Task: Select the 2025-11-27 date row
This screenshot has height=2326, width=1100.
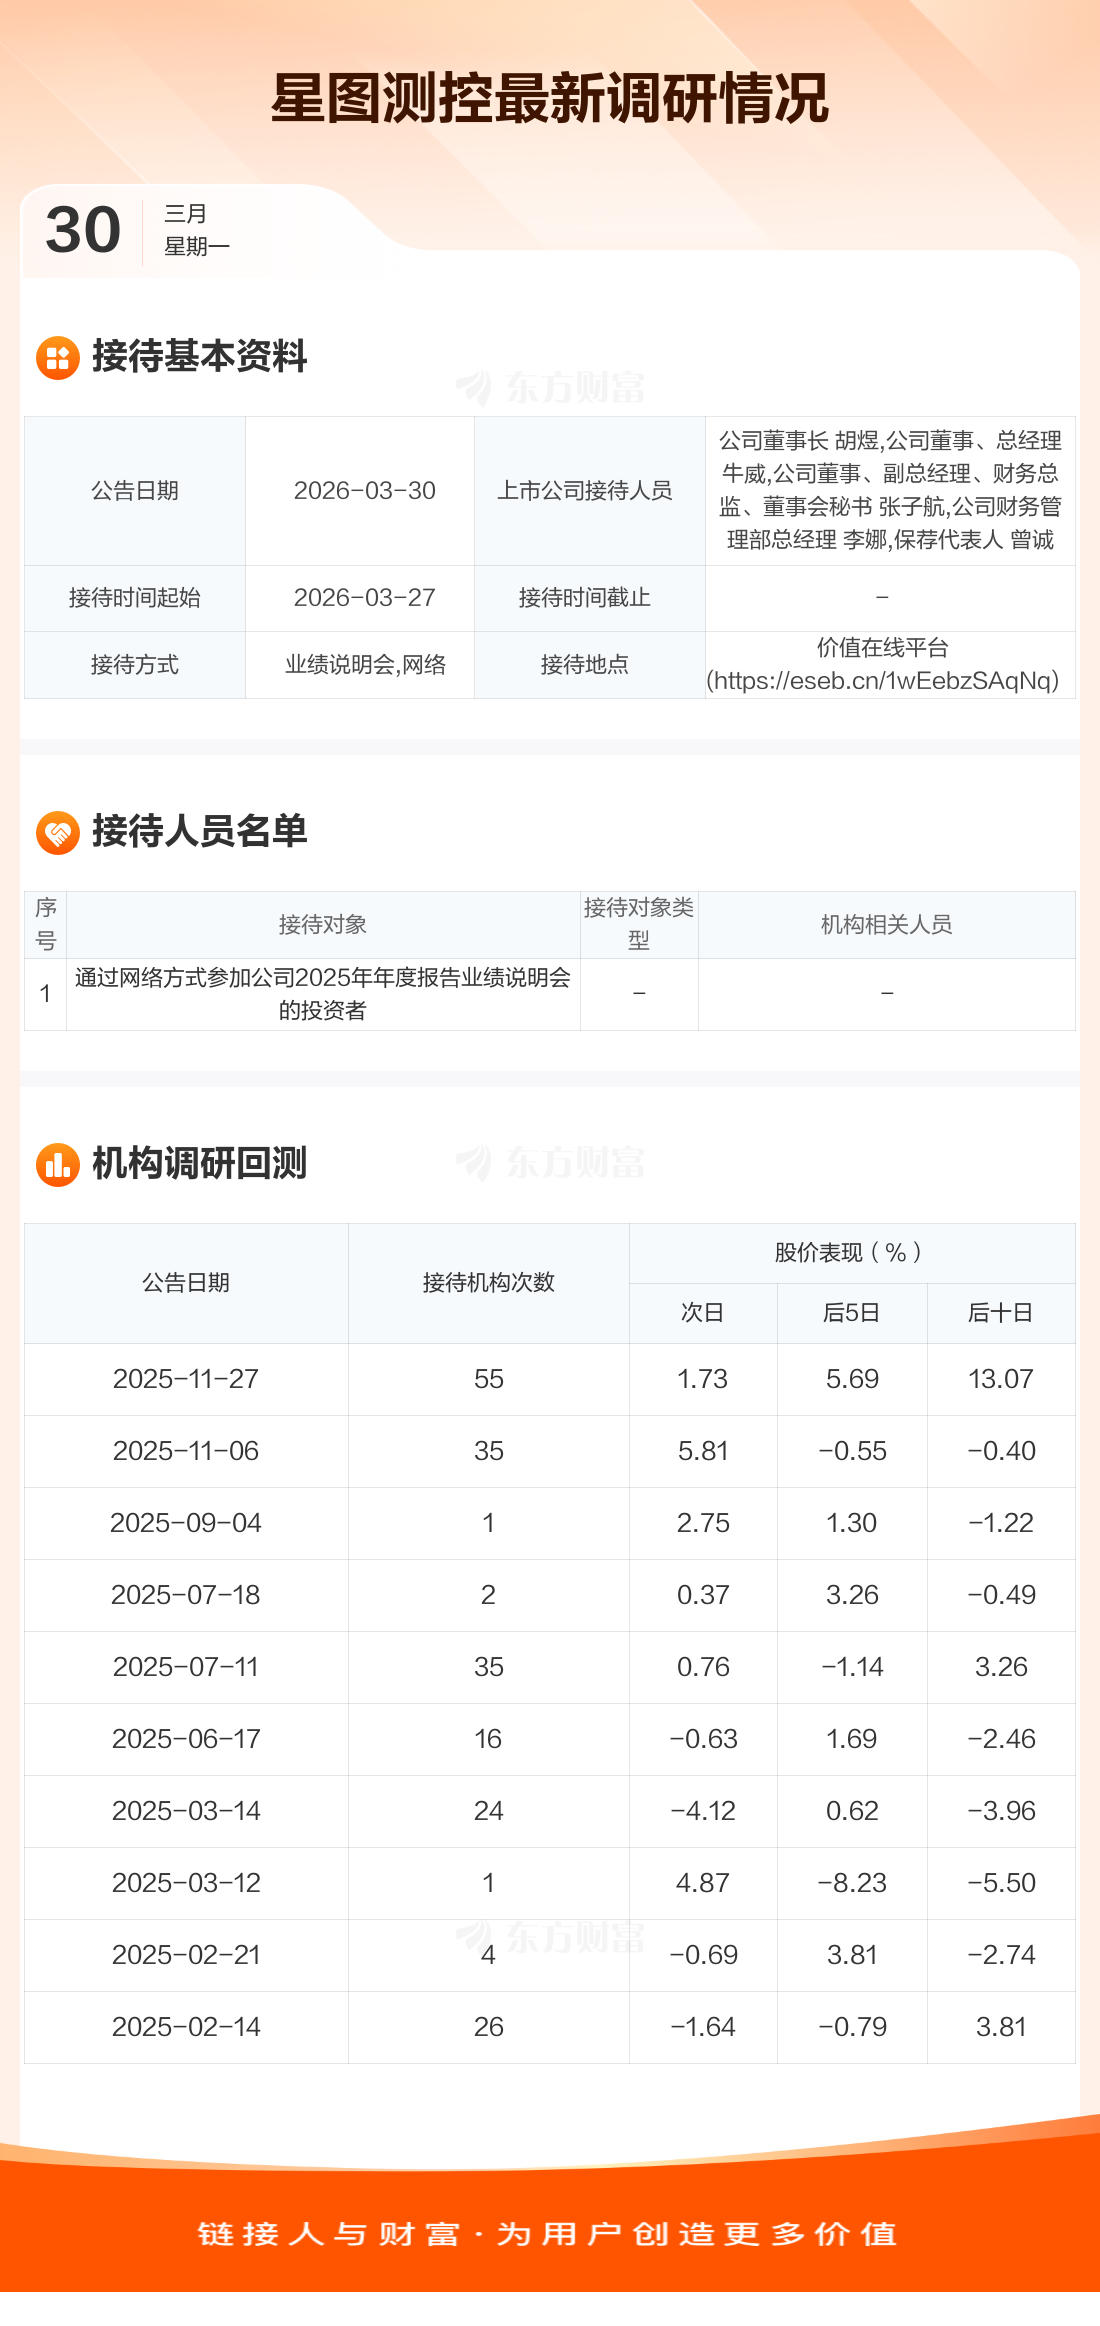Action: (x=550, y=1379)
